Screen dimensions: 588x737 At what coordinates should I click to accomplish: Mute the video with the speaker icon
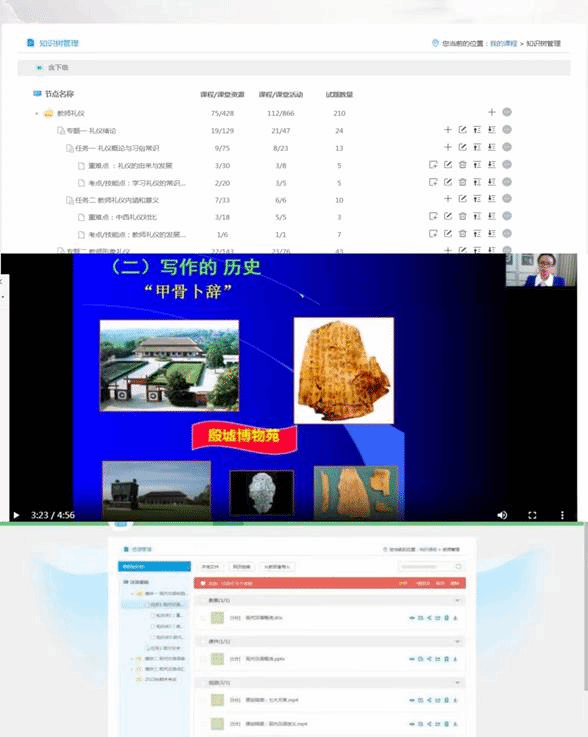pyautogui.click(x=502, y=515)
